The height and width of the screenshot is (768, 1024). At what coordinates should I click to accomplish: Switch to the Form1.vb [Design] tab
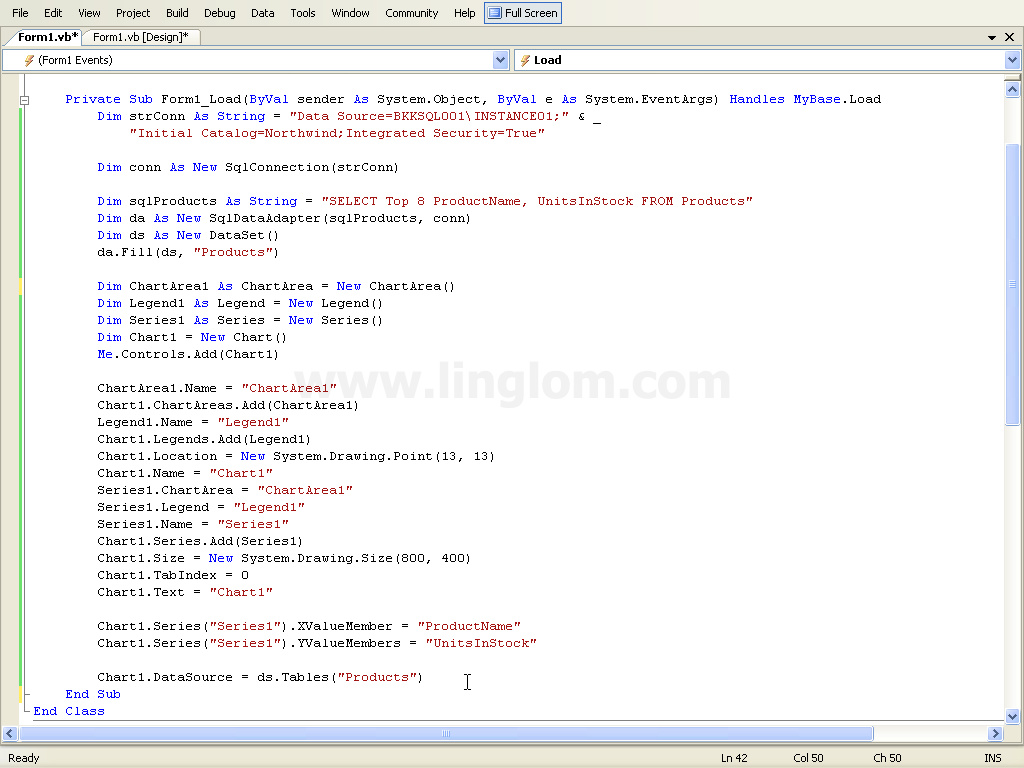(140, 37)
